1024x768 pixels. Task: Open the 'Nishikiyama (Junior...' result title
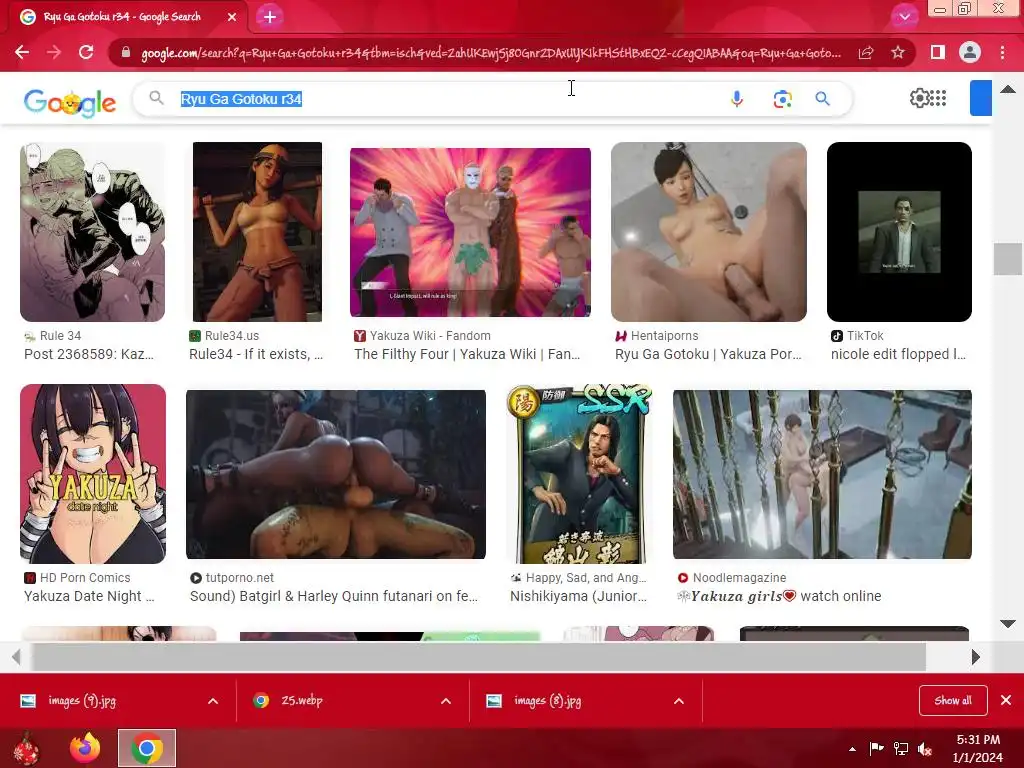[579, 596]
